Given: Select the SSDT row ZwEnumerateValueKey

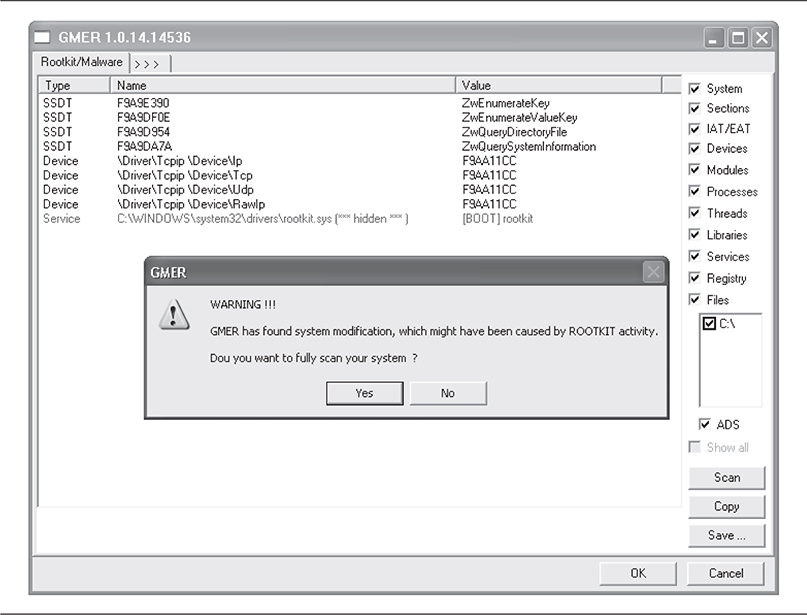Looking at the screenshot, I should (359, 117).
